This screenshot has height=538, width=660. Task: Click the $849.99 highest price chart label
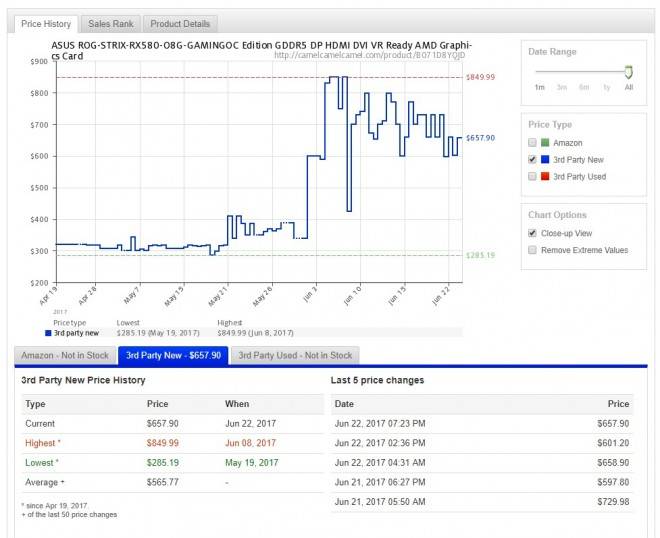click(480, 77)
